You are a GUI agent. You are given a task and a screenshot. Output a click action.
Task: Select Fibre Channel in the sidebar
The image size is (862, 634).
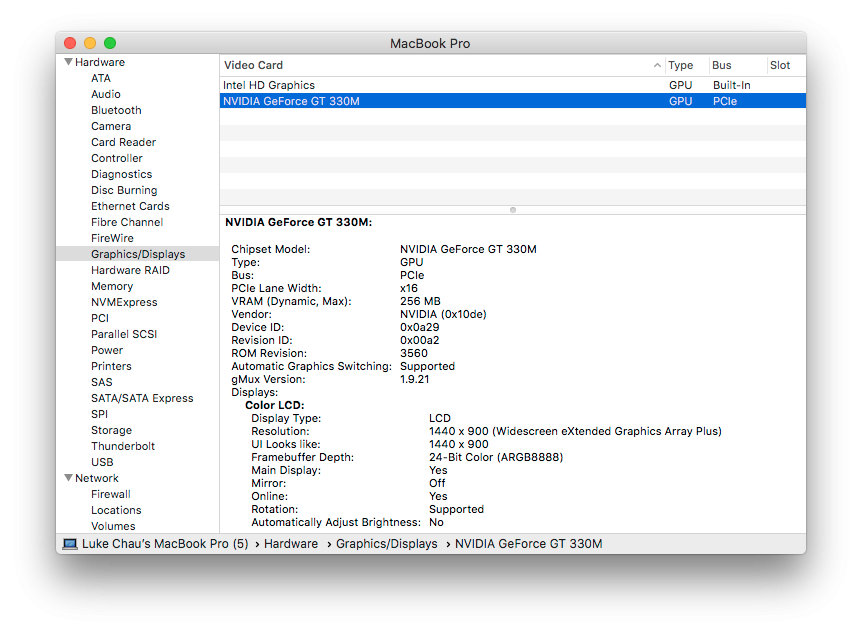click(x=127, y=222)
